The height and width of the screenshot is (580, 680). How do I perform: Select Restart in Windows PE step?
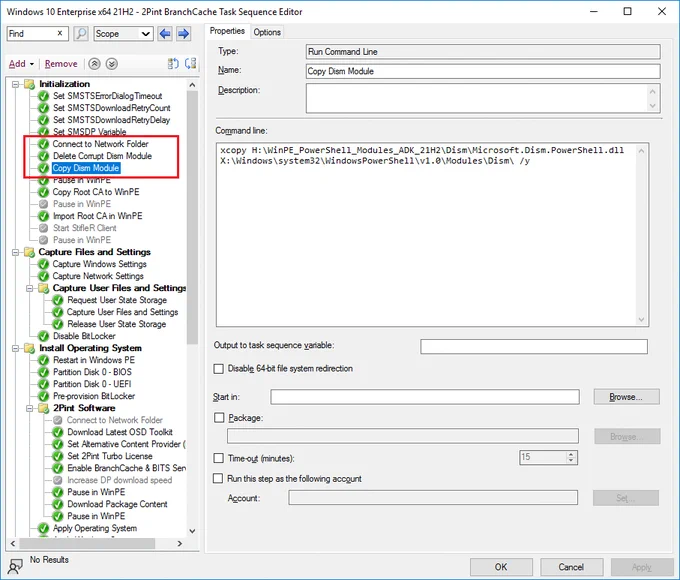(94, 360)
